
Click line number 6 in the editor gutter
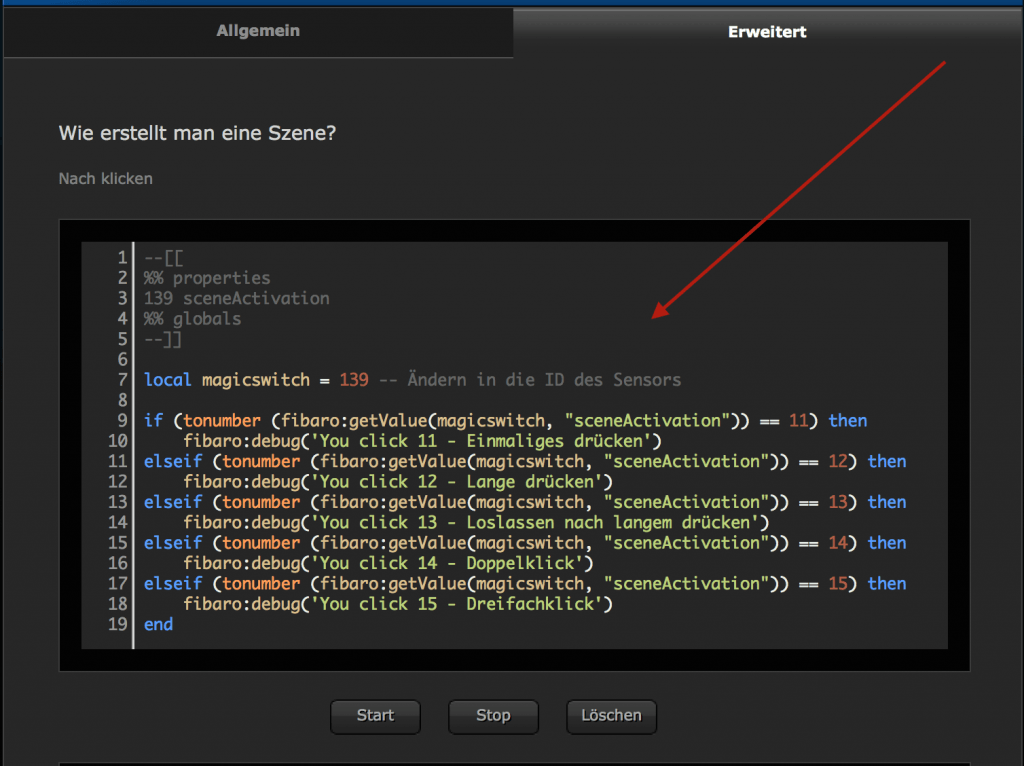pyautogui.click(x=122, y=359)
